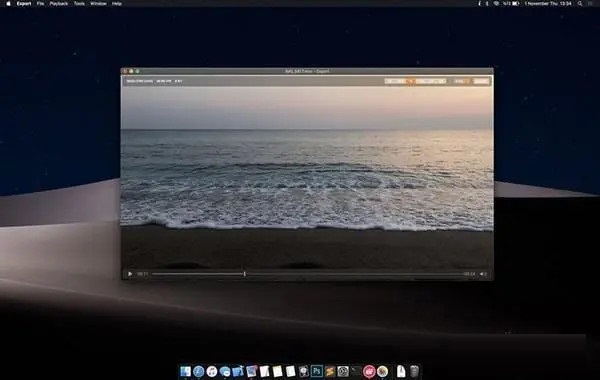The height and width of the screenshot is (380, 600).
Task: Open the pink round app in the dock
Action: pos(369,371)
